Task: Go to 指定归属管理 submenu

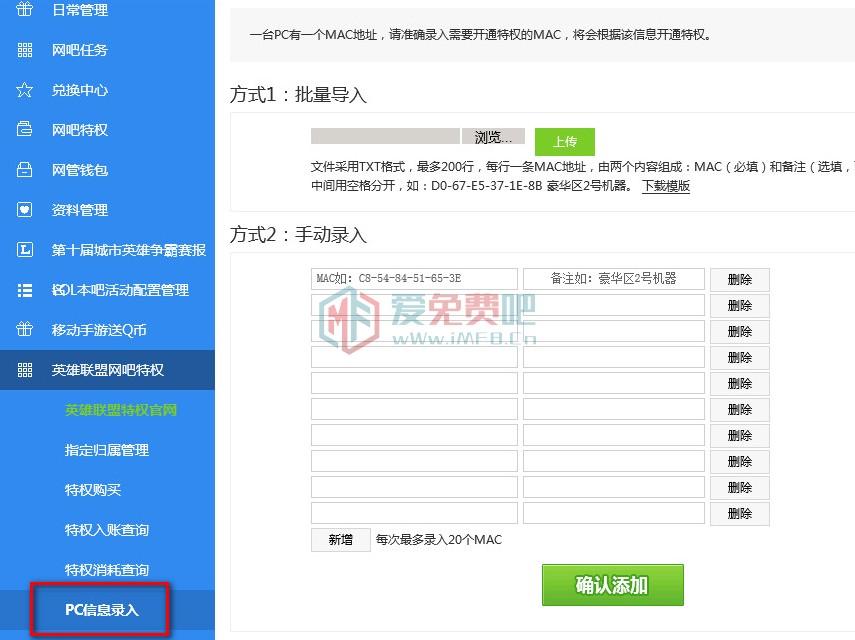Action: pyautogui.click(x=107, y=450)
